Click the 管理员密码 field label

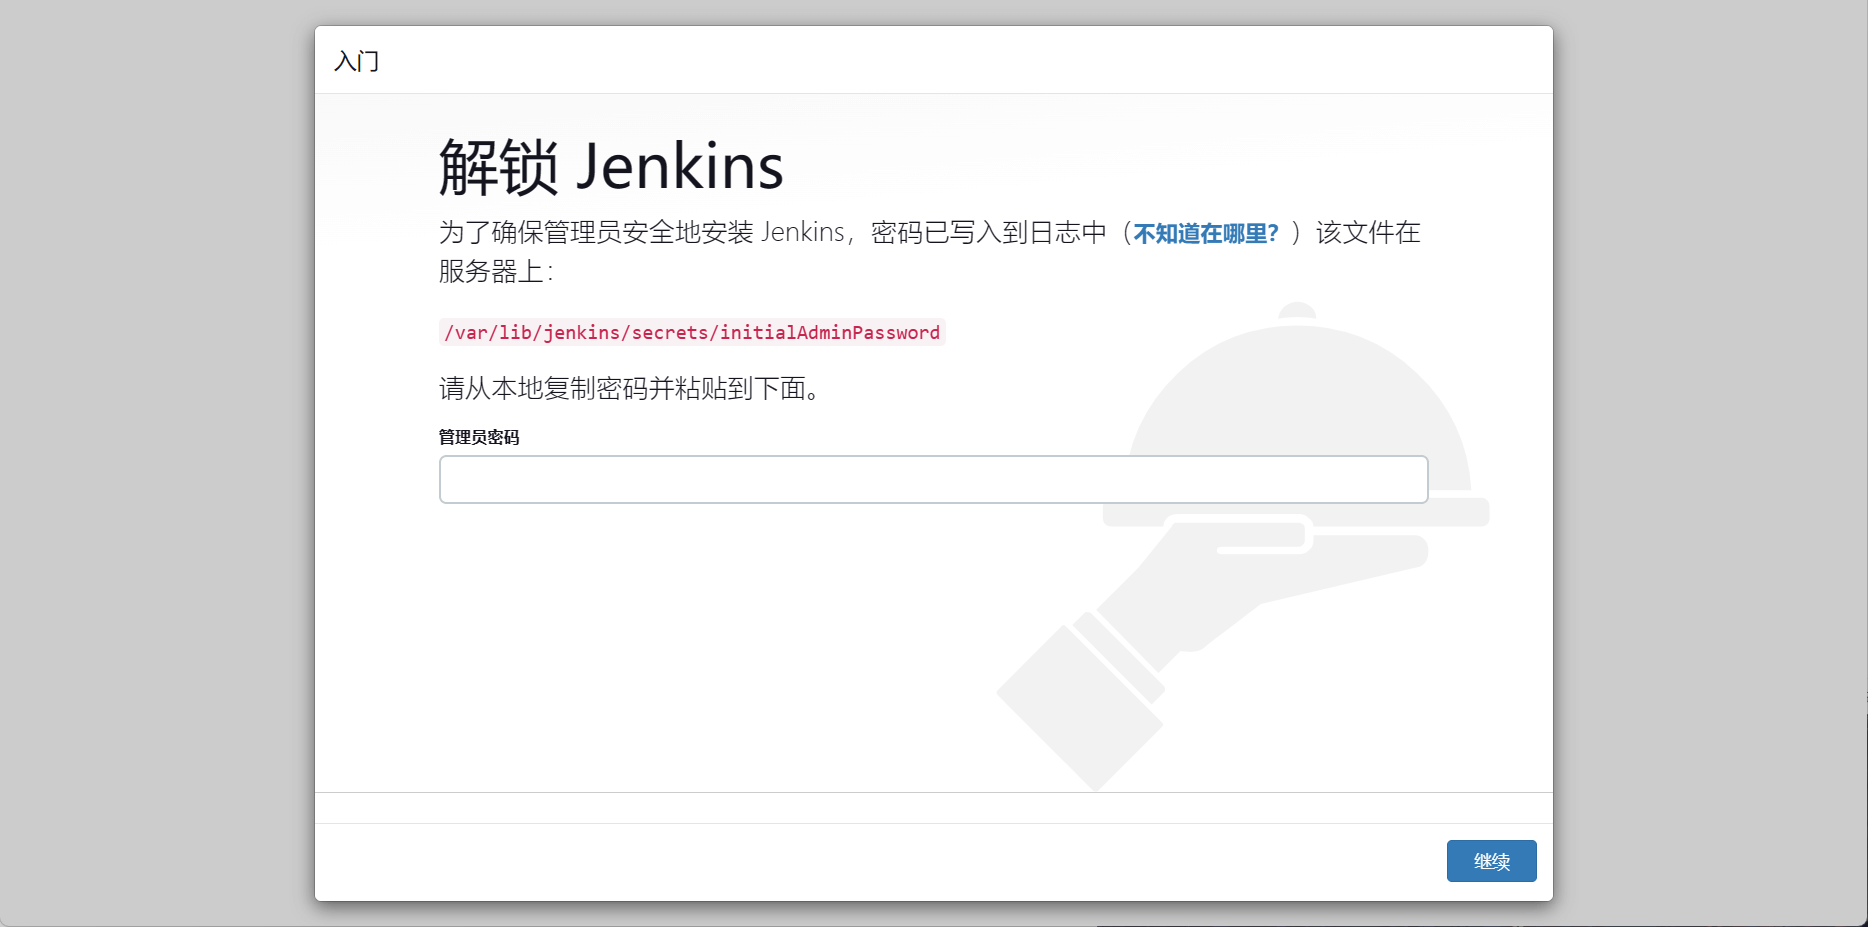pos(479,437)
